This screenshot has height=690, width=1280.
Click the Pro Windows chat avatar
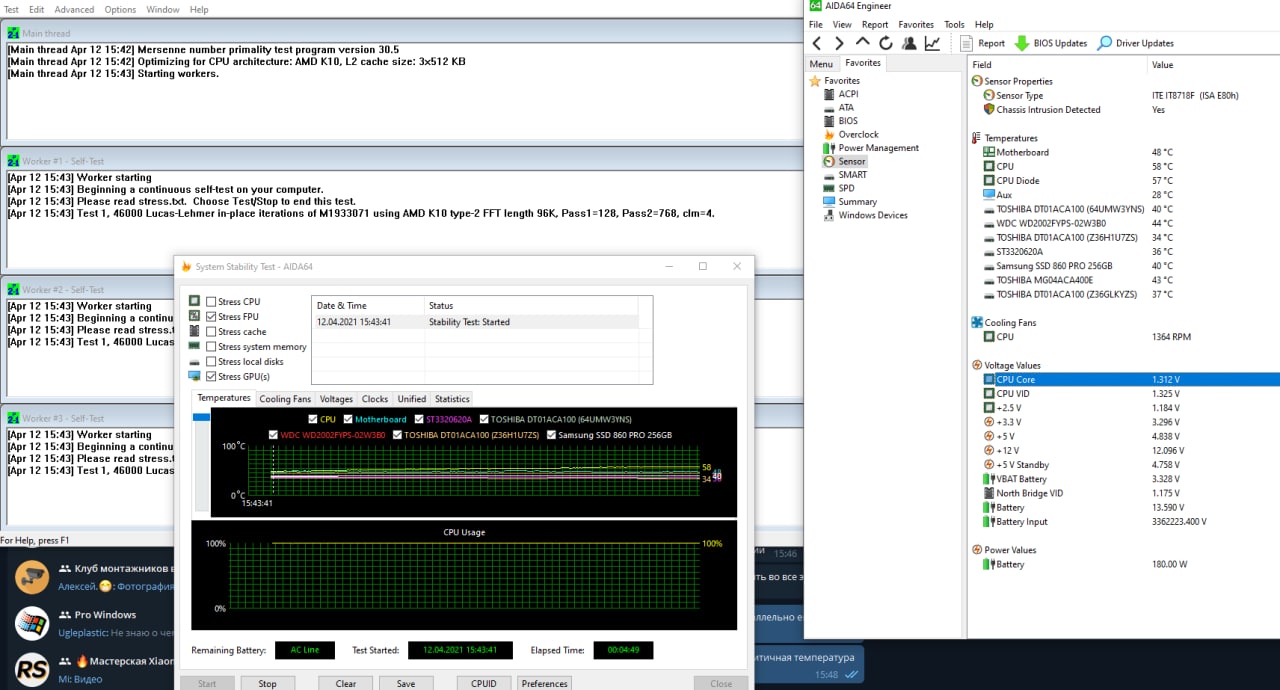pos(32,624)
